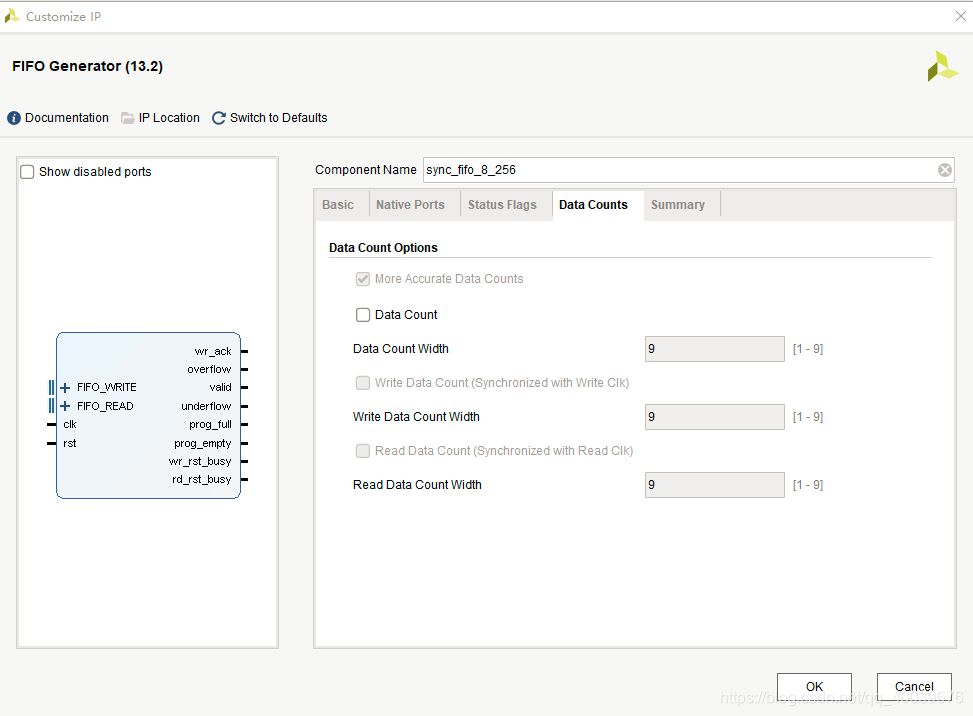
Task: Click the Vivado icon in the title bar
Action: tap(12, 16)
